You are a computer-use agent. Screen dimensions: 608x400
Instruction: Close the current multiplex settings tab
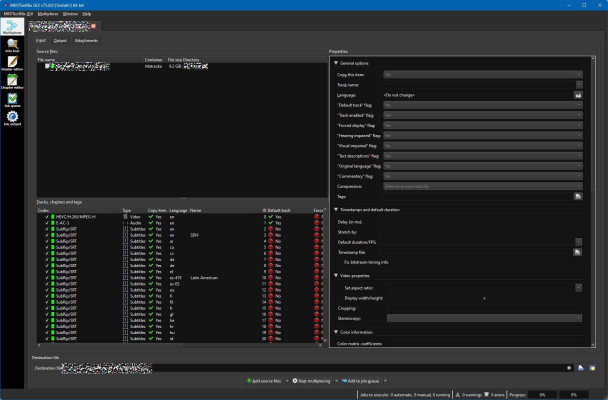click(x=93, y=26)
